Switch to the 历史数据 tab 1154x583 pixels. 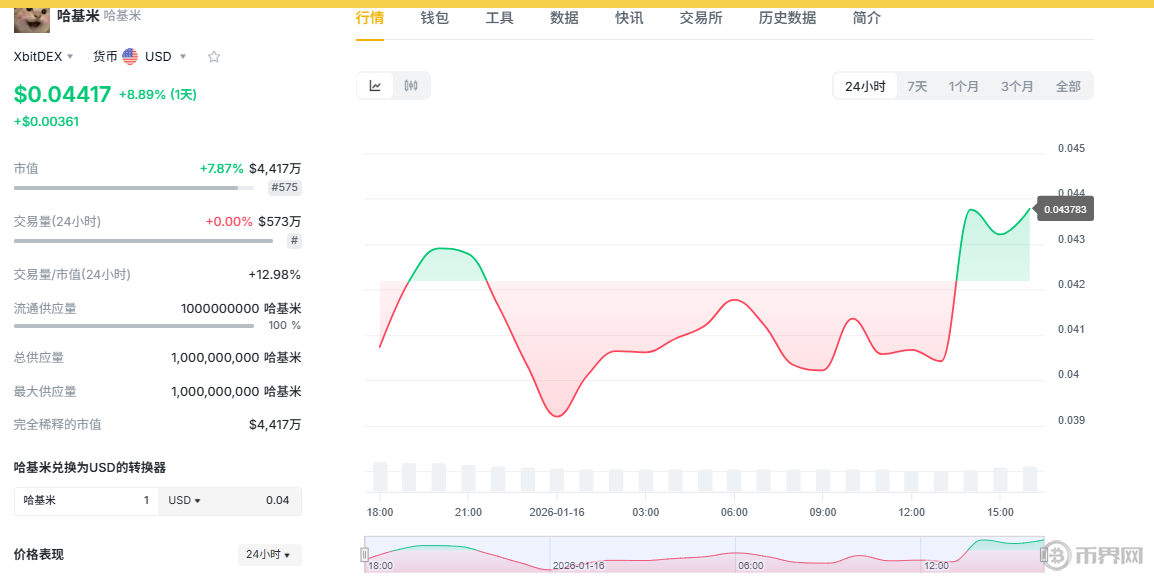click(787, 18)
